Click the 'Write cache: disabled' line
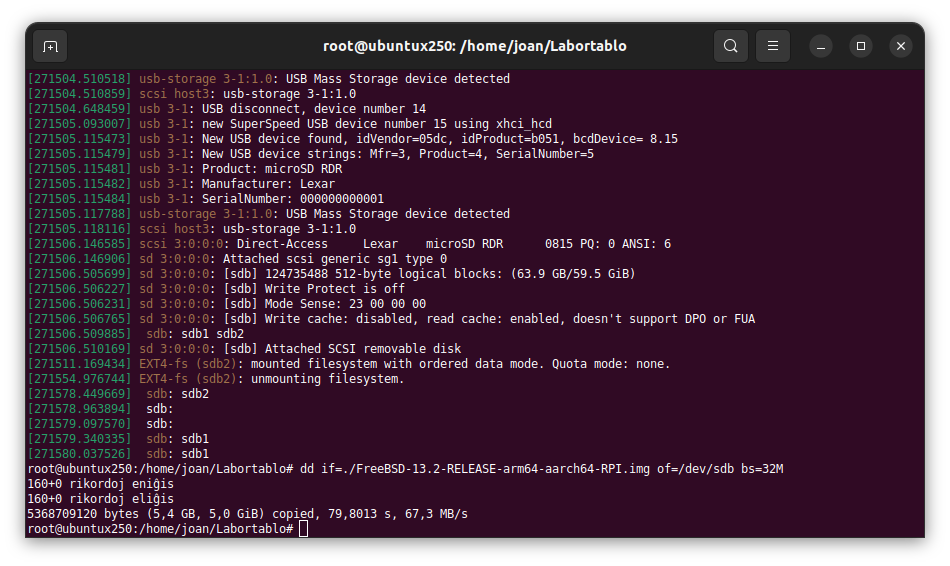This screenshot has width=950, height=566. pos(391,319)
